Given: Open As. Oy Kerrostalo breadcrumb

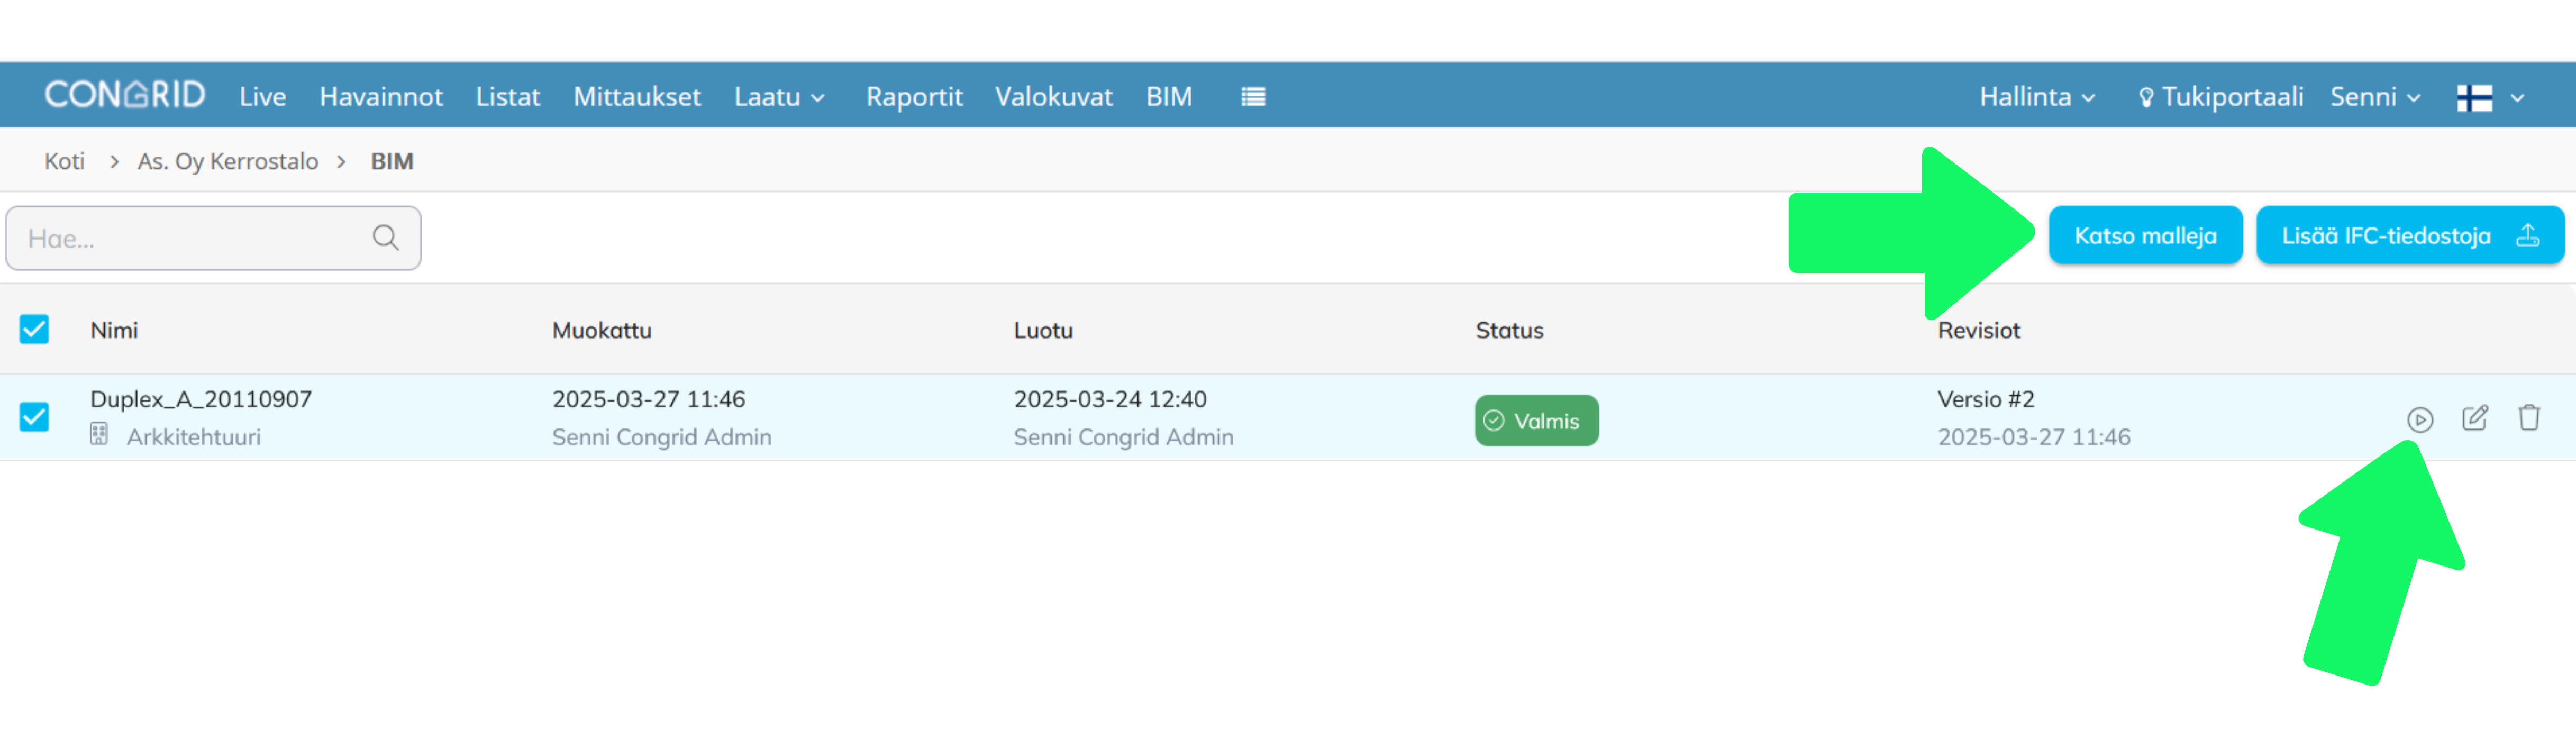Looking at the screenshot, I should [x=228, y=161].
